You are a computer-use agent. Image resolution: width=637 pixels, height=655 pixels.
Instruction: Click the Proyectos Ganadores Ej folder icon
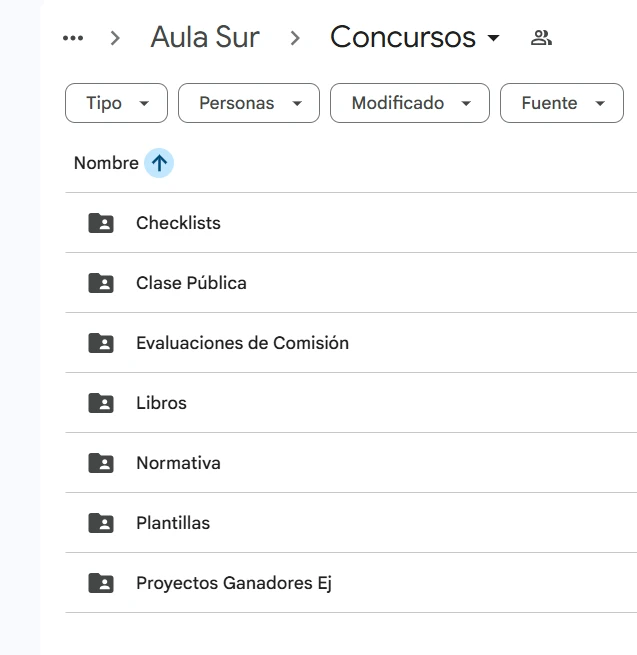101,583
